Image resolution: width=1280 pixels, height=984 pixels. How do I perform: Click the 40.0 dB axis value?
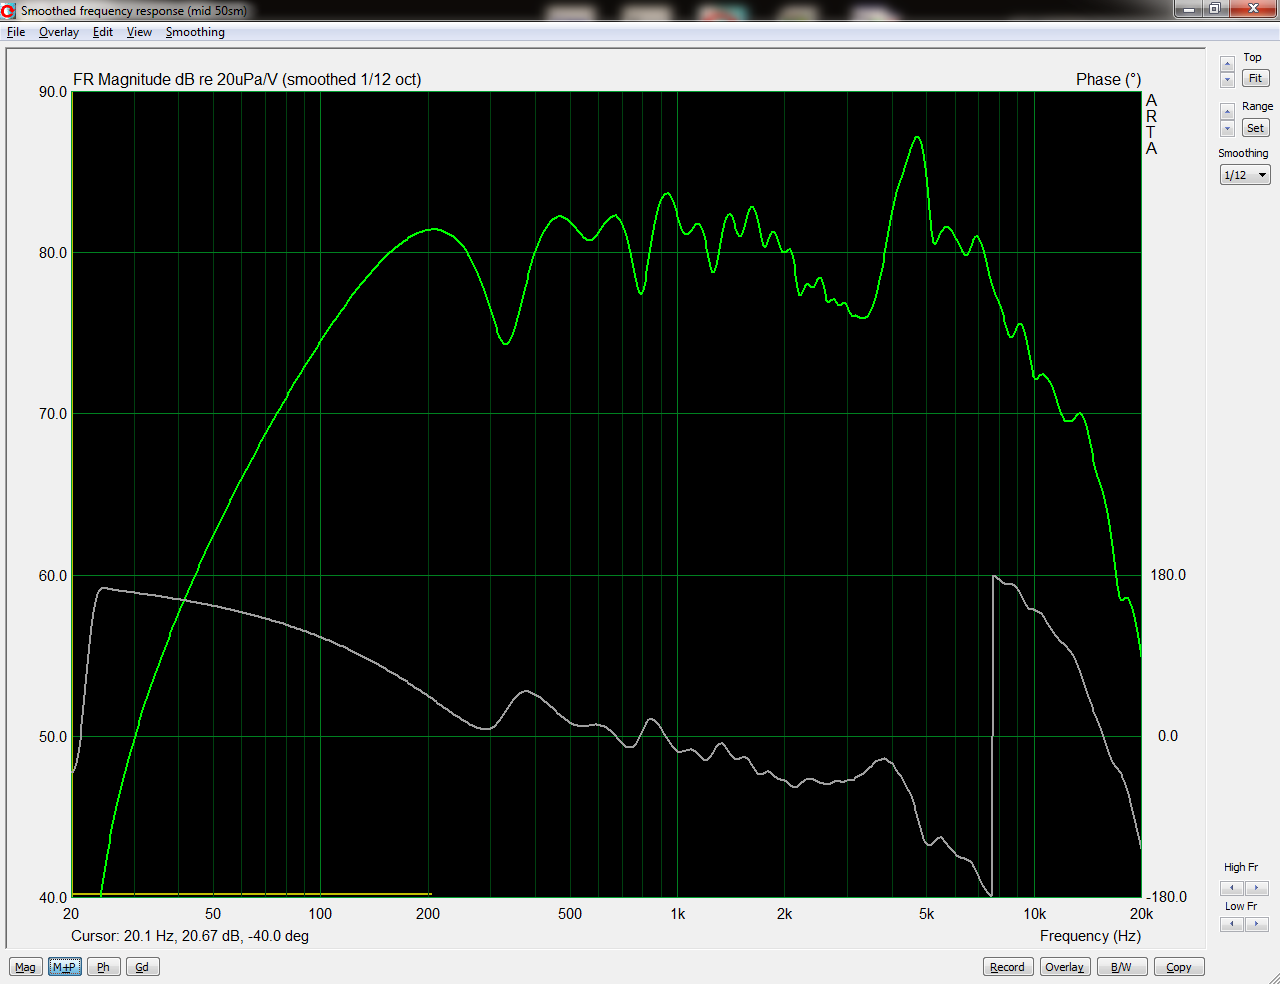(53, 897)
